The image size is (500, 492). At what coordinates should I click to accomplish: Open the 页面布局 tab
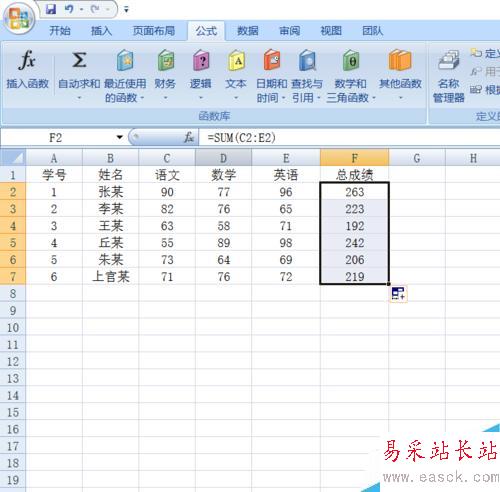pos(154,31)
